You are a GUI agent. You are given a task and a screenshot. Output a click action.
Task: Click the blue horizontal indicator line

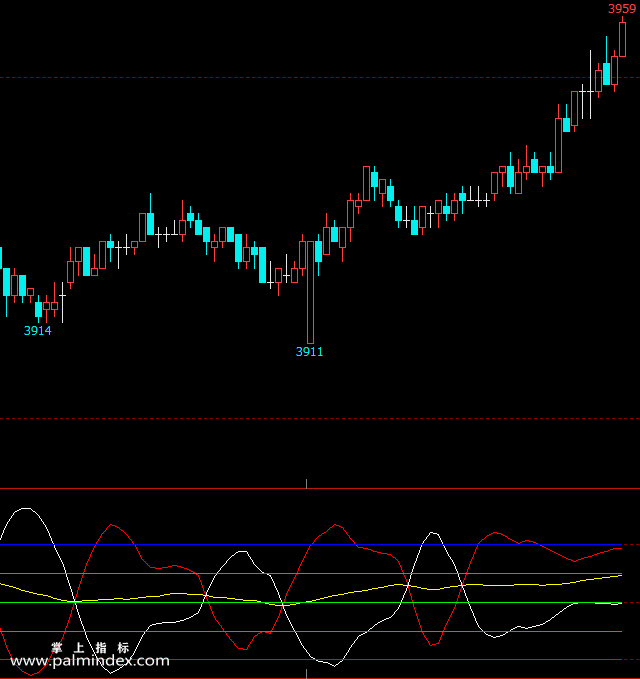311,545
